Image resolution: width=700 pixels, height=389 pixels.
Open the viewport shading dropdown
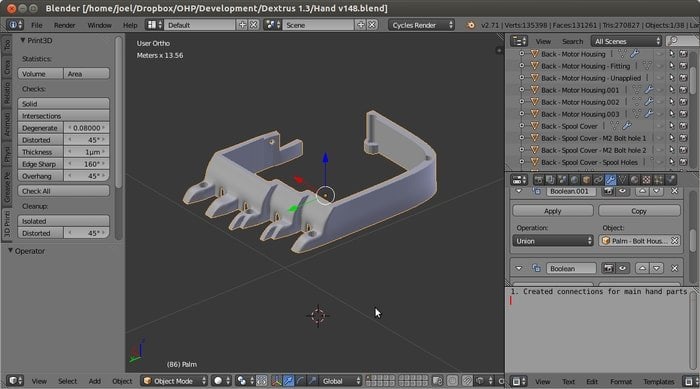click(x=221, y=381)
